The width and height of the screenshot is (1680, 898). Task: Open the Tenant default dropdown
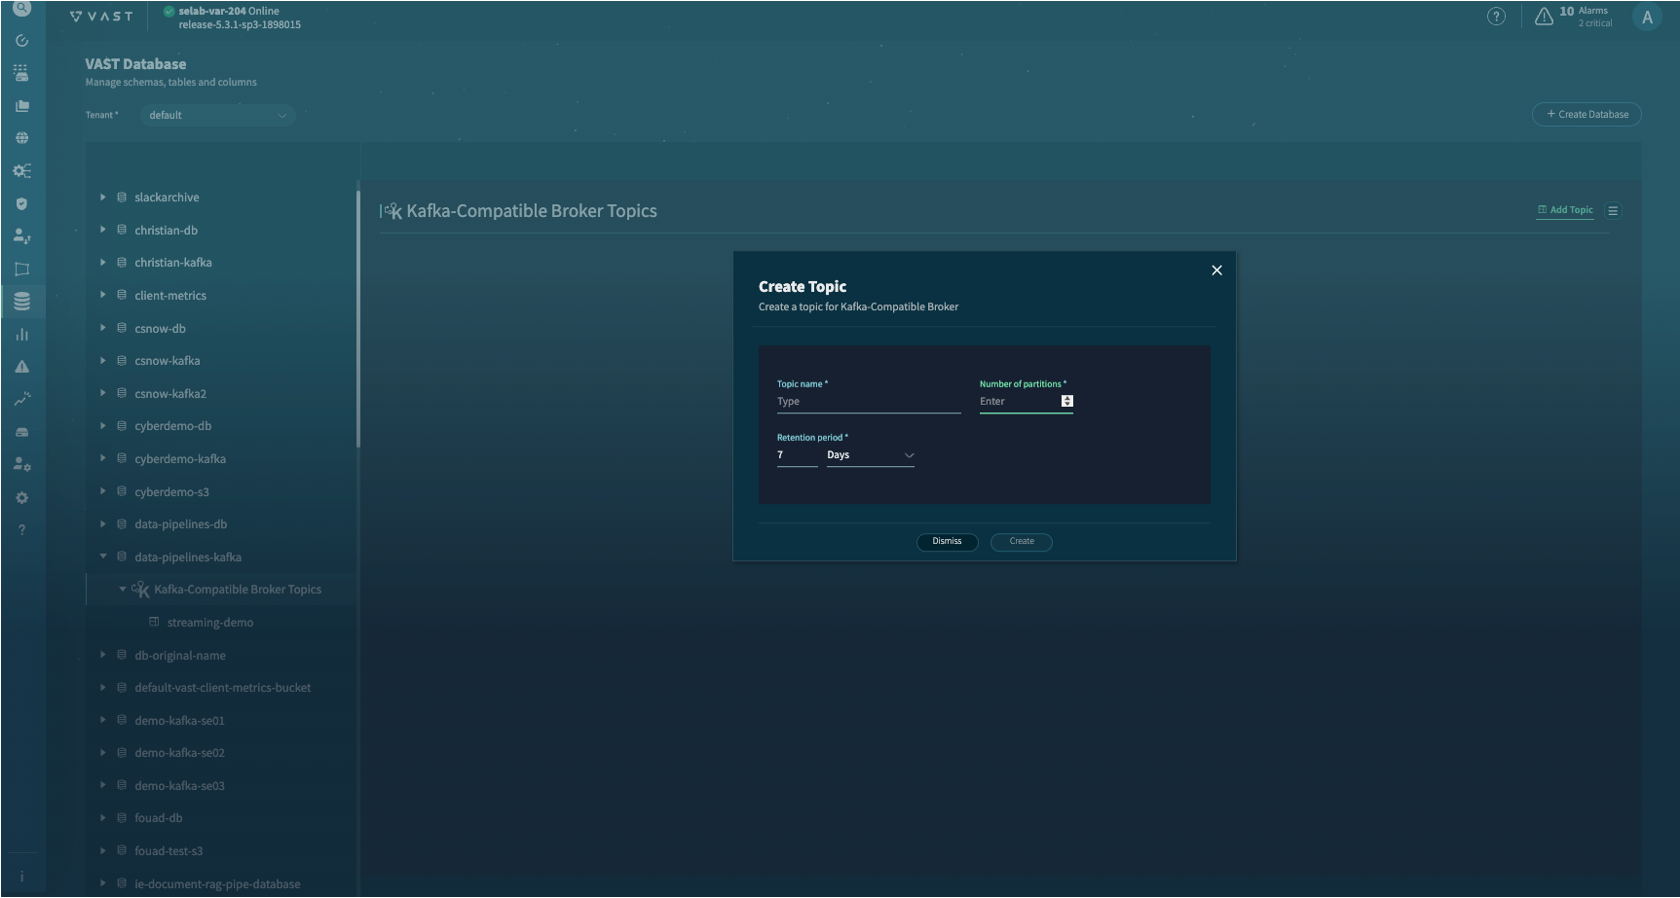pos(217,115)
